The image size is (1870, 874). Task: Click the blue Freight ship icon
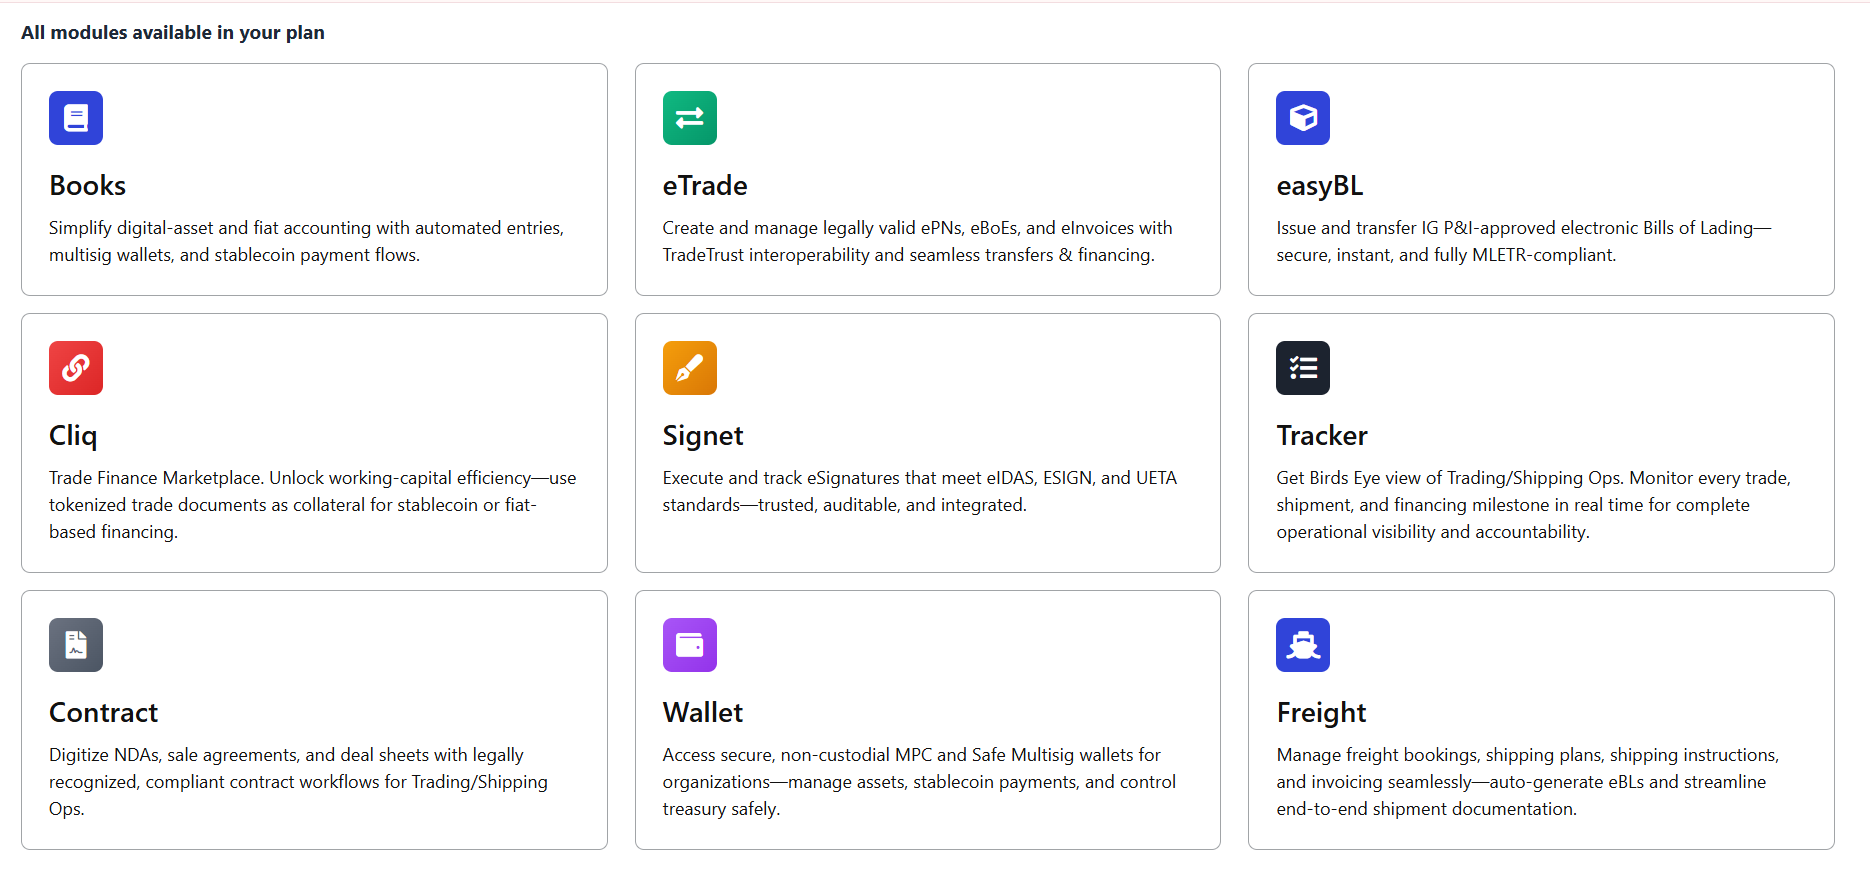[1302, 645]
